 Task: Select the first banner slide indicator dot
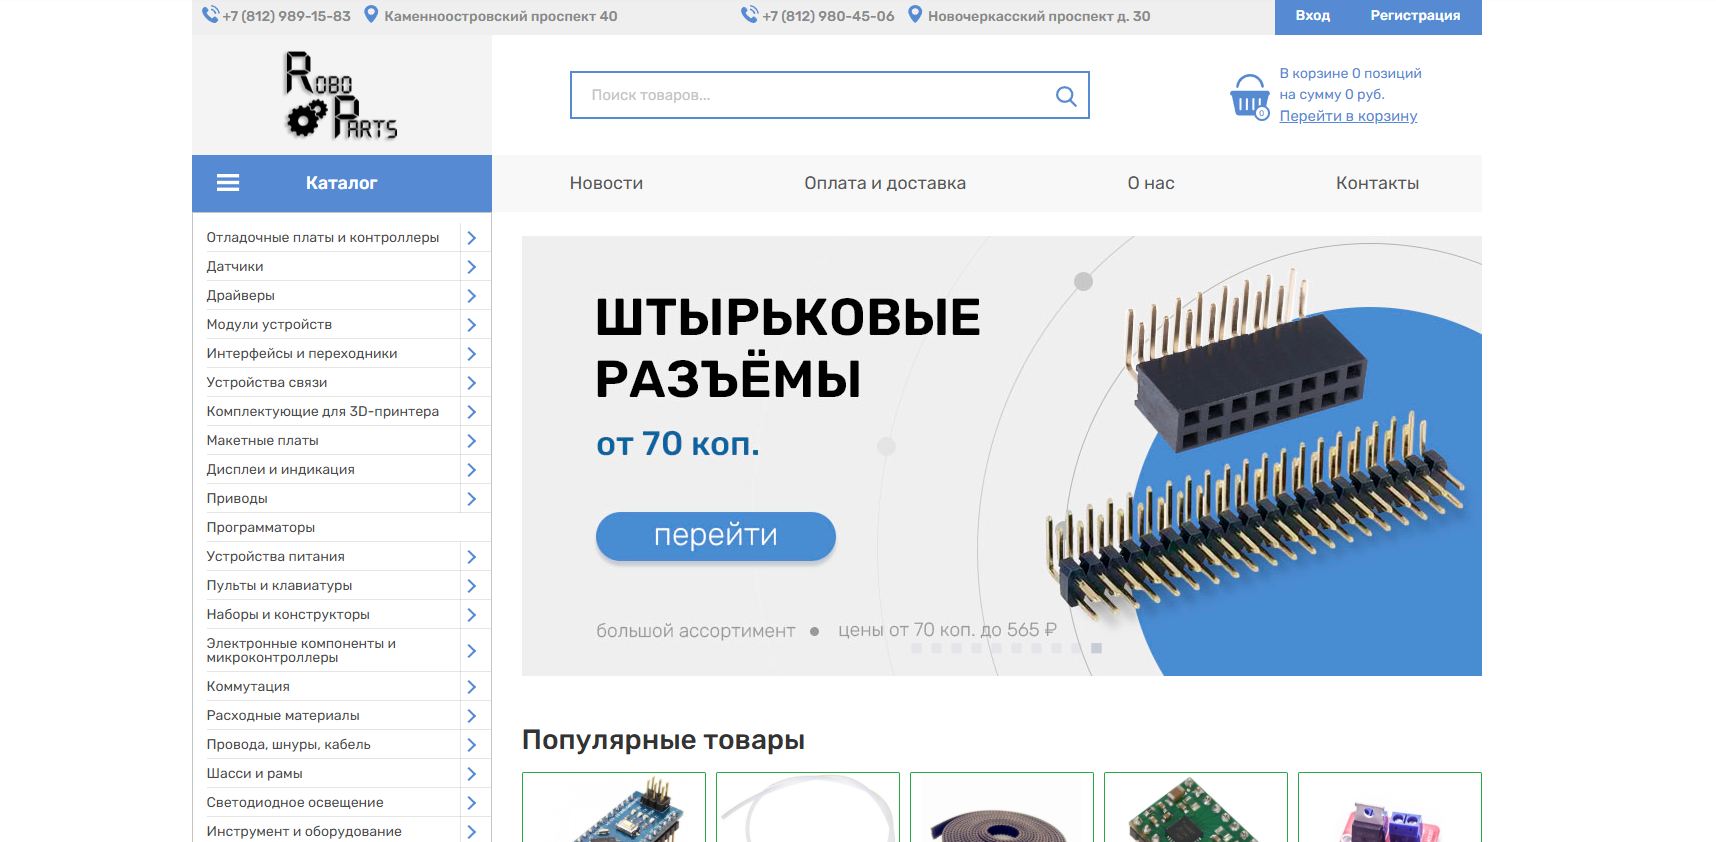pyautogui.click(x=916, y=649)
